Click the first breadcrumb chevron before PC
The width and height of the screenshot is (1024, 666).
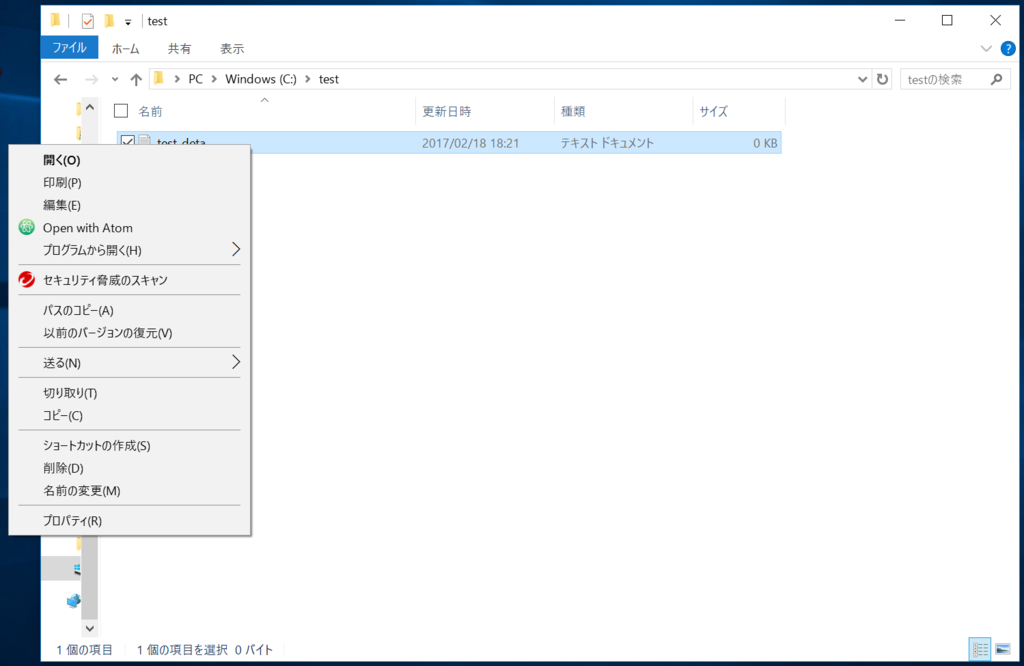[176, 80]
